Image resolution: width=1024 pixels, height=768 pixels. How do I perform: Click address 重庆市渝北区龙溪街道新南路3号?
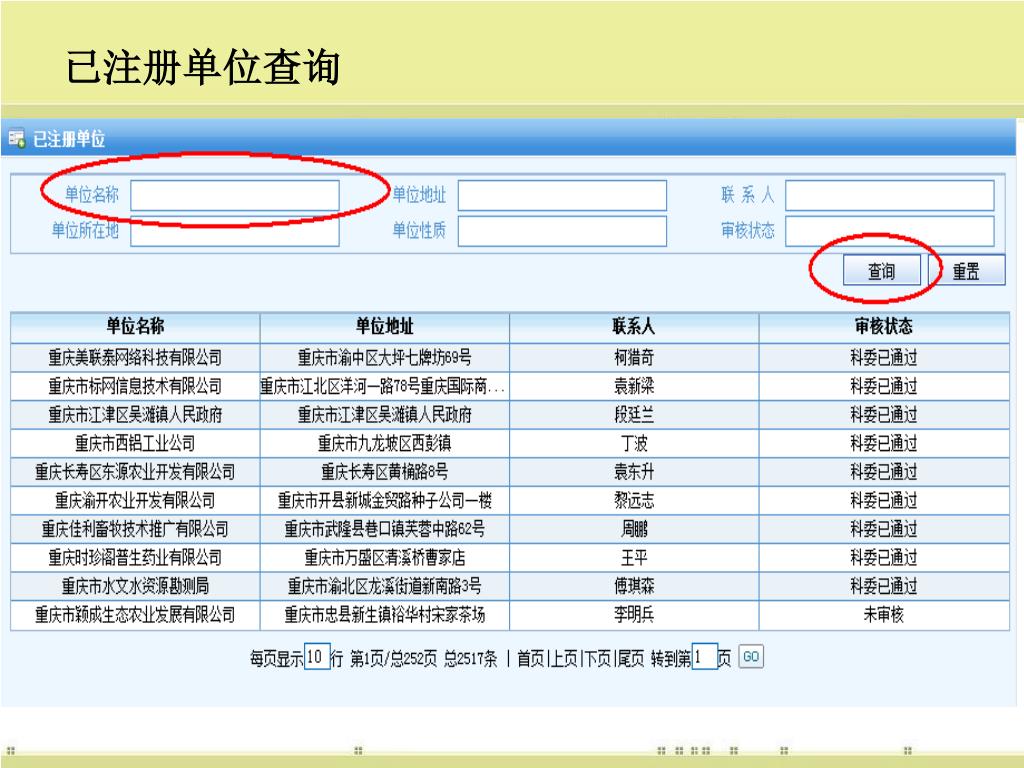point(385,586)
